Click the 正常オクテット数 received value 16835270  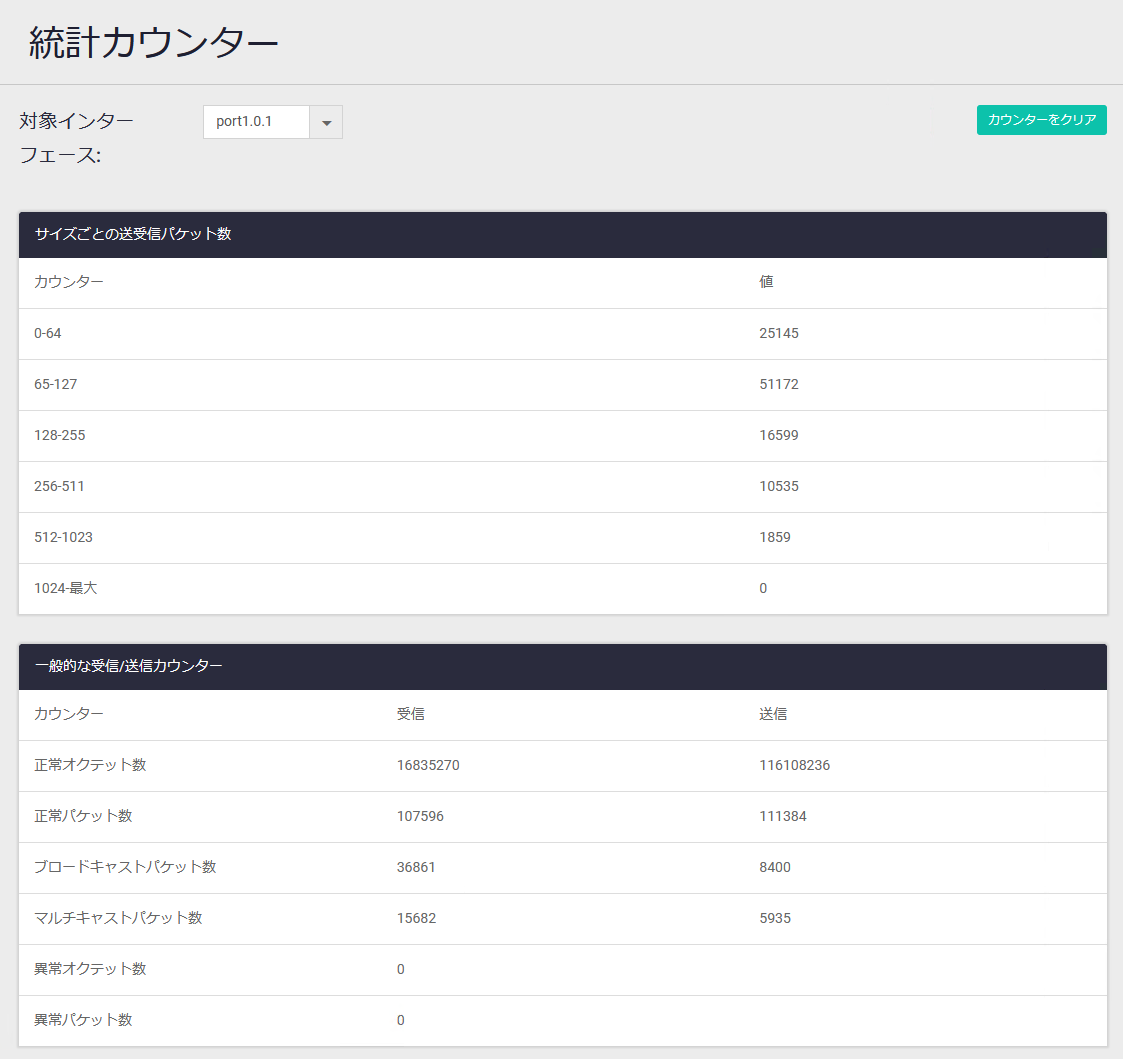click(x=428, y=765)
